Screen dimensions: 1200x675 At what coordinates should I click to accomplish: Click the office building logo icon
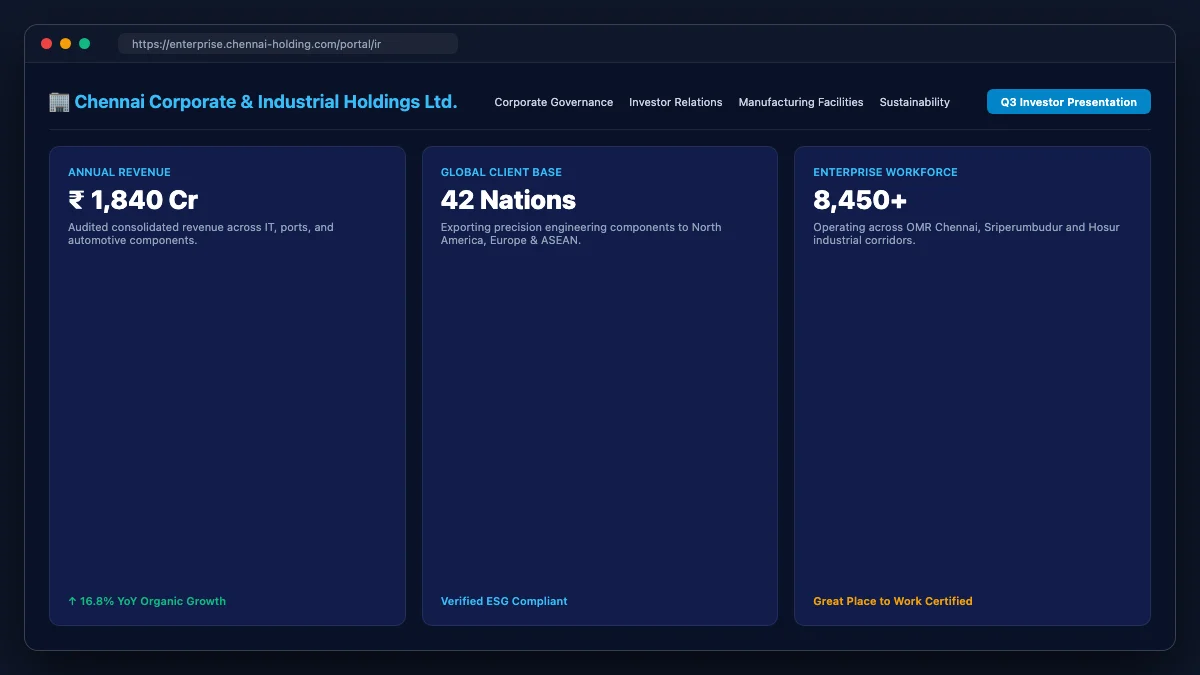59,102
